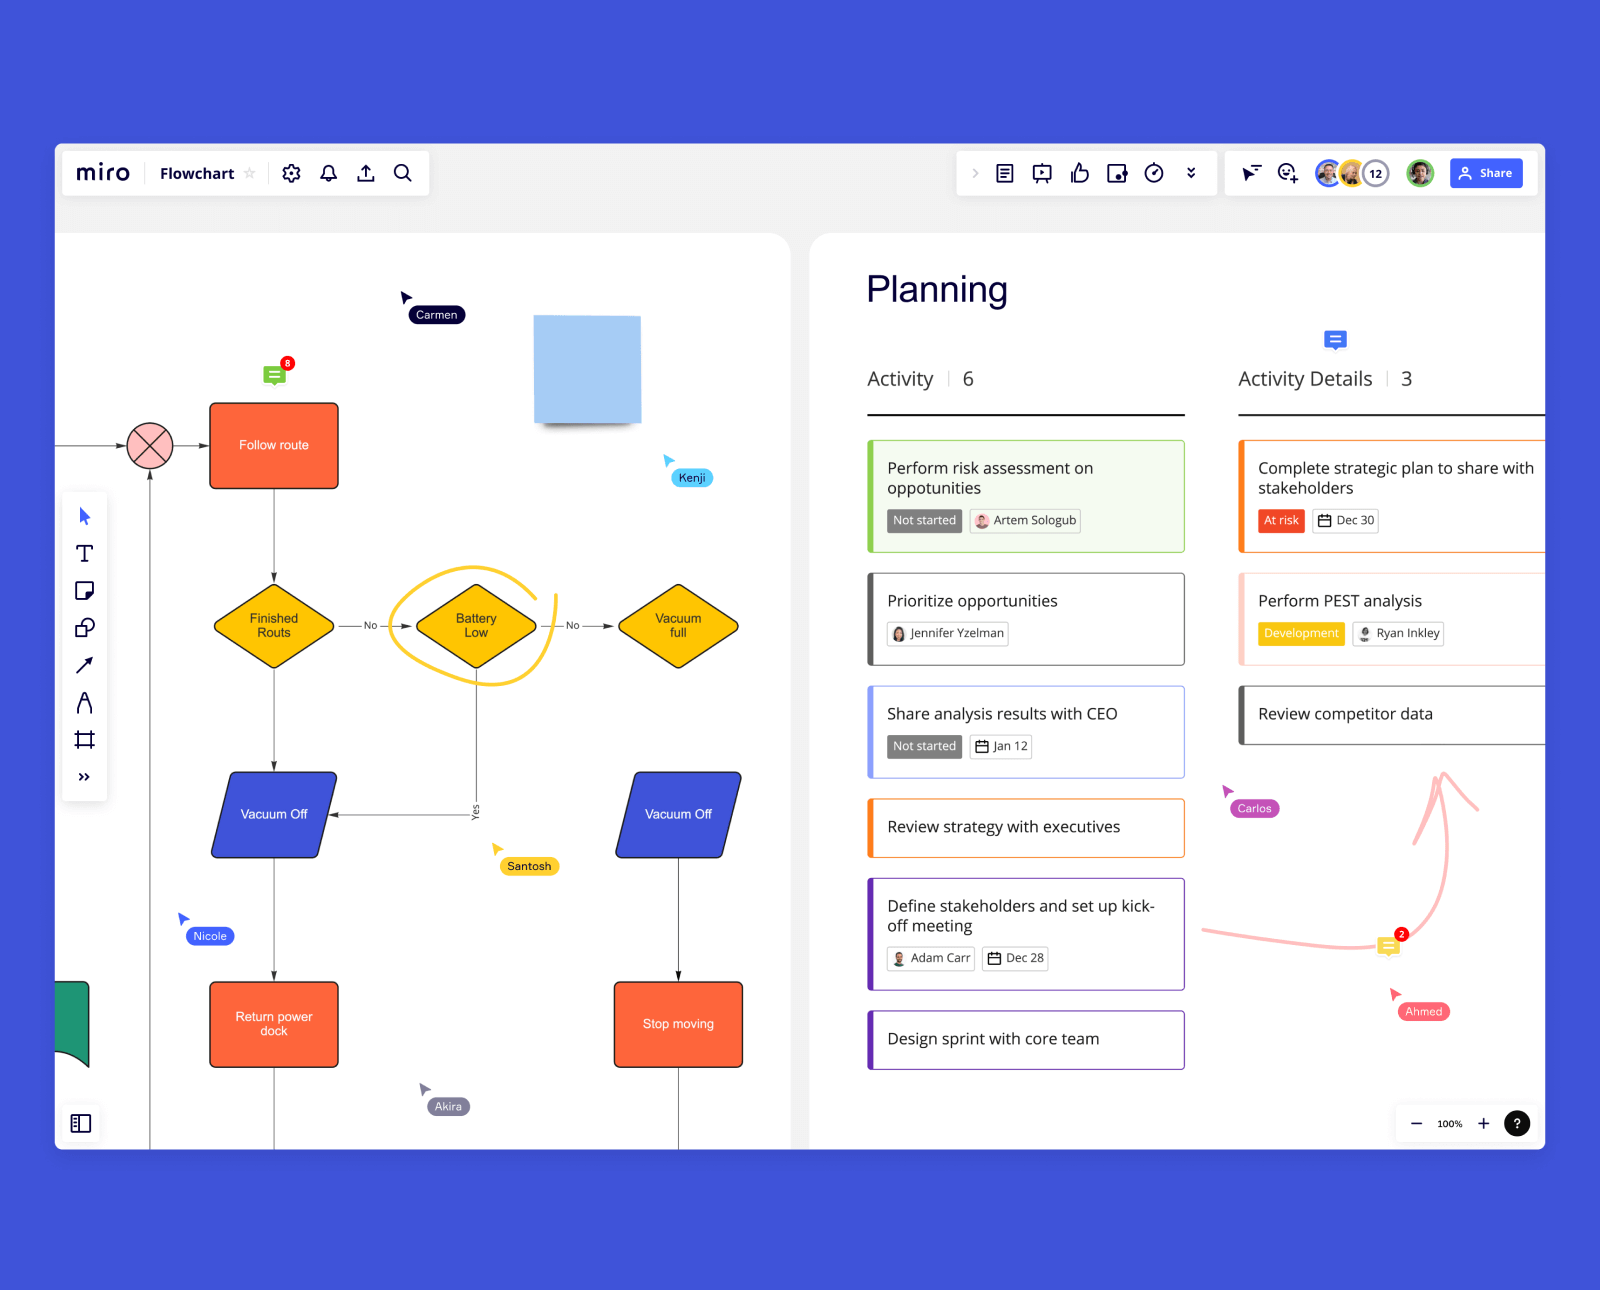The width and height of the screenshot is (1600, 1290).
Task: Click the miro logo
Action: coord(103,173)
